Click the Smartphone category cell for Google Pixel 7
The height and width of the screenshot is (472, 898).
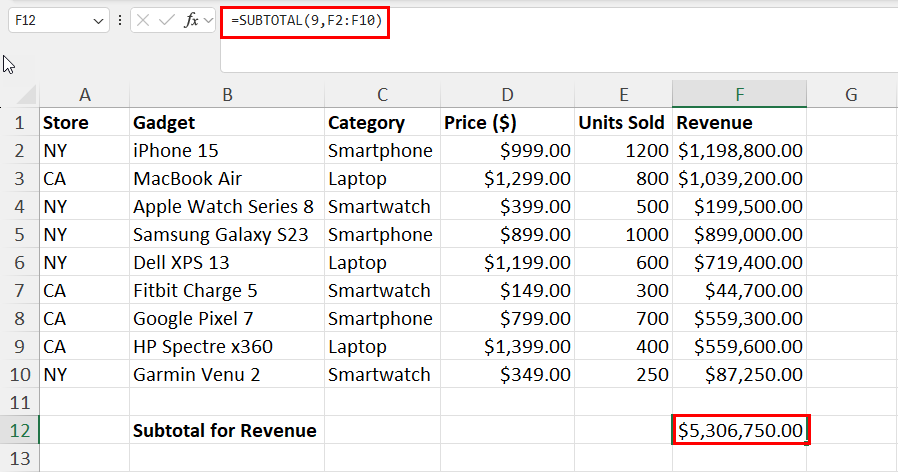tap(383, 318)
